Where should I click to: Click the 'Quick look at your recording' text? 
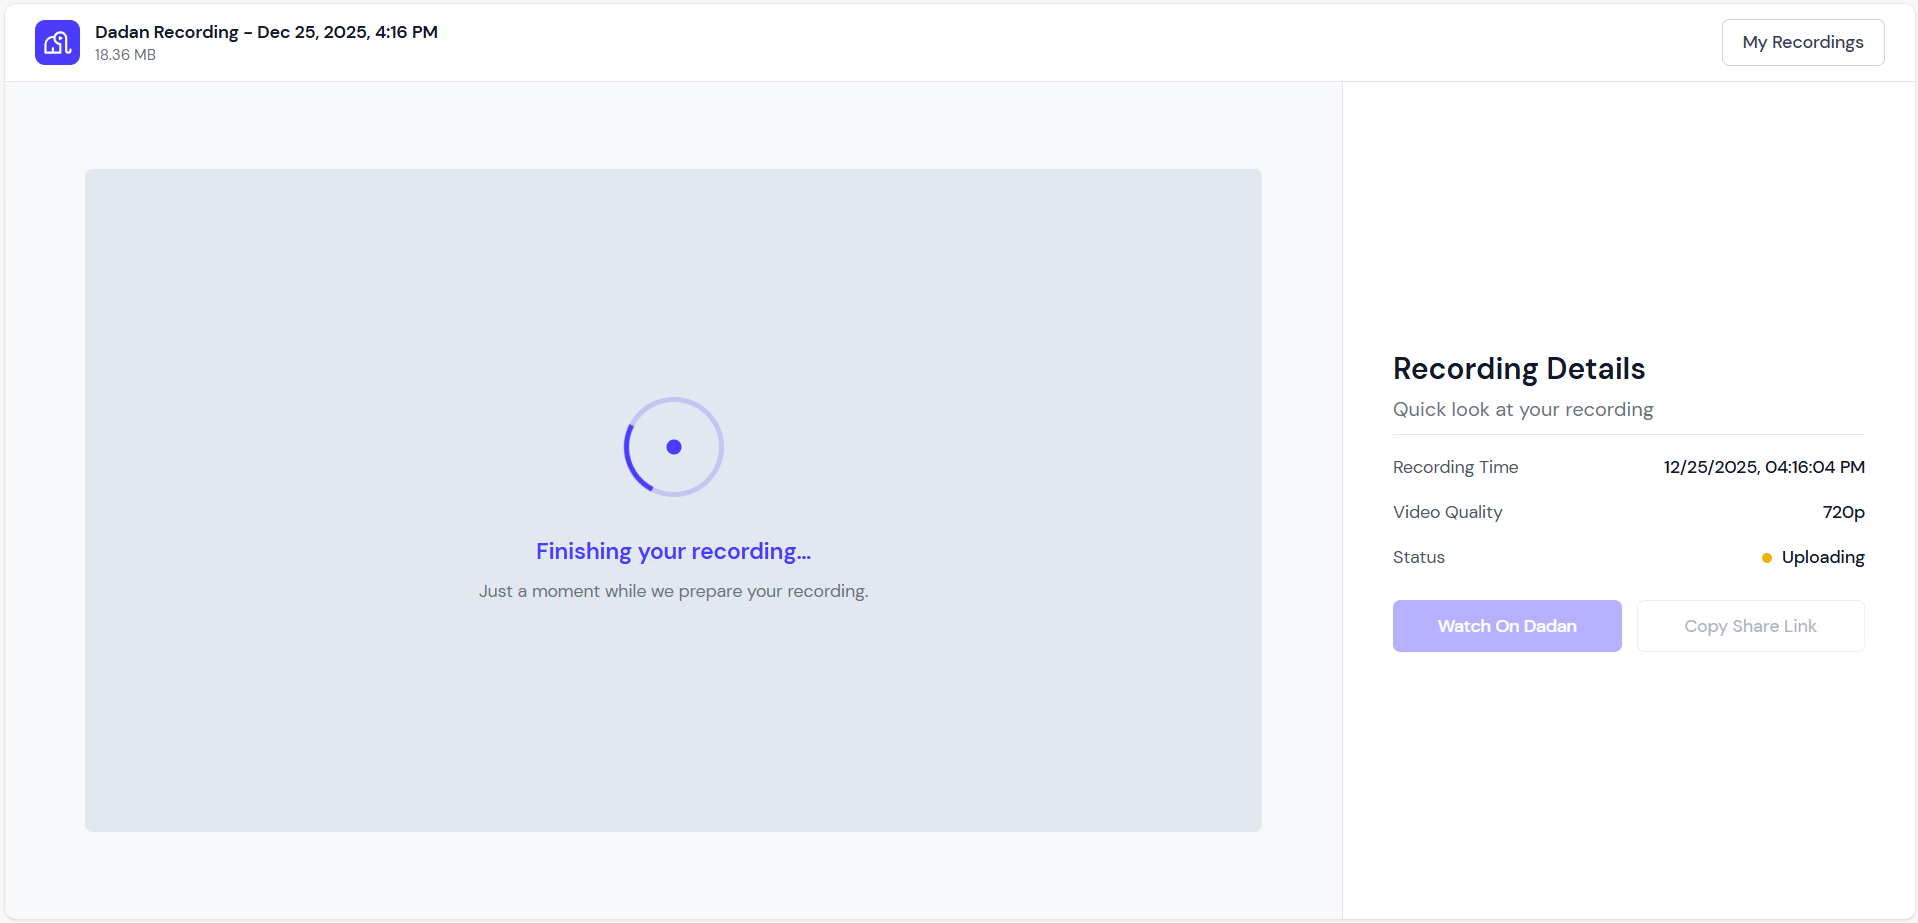coord(1522,410)
